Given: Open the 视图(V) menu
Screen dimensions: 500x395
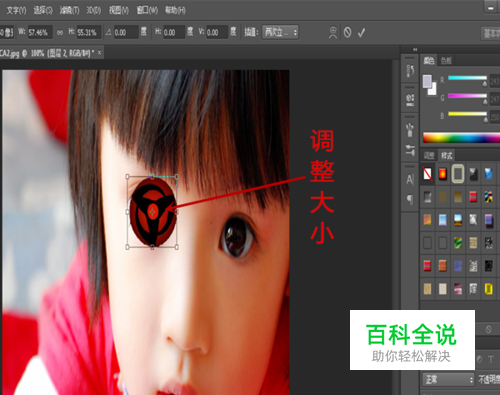Looking at the screenshot, I should pos(119,10).
